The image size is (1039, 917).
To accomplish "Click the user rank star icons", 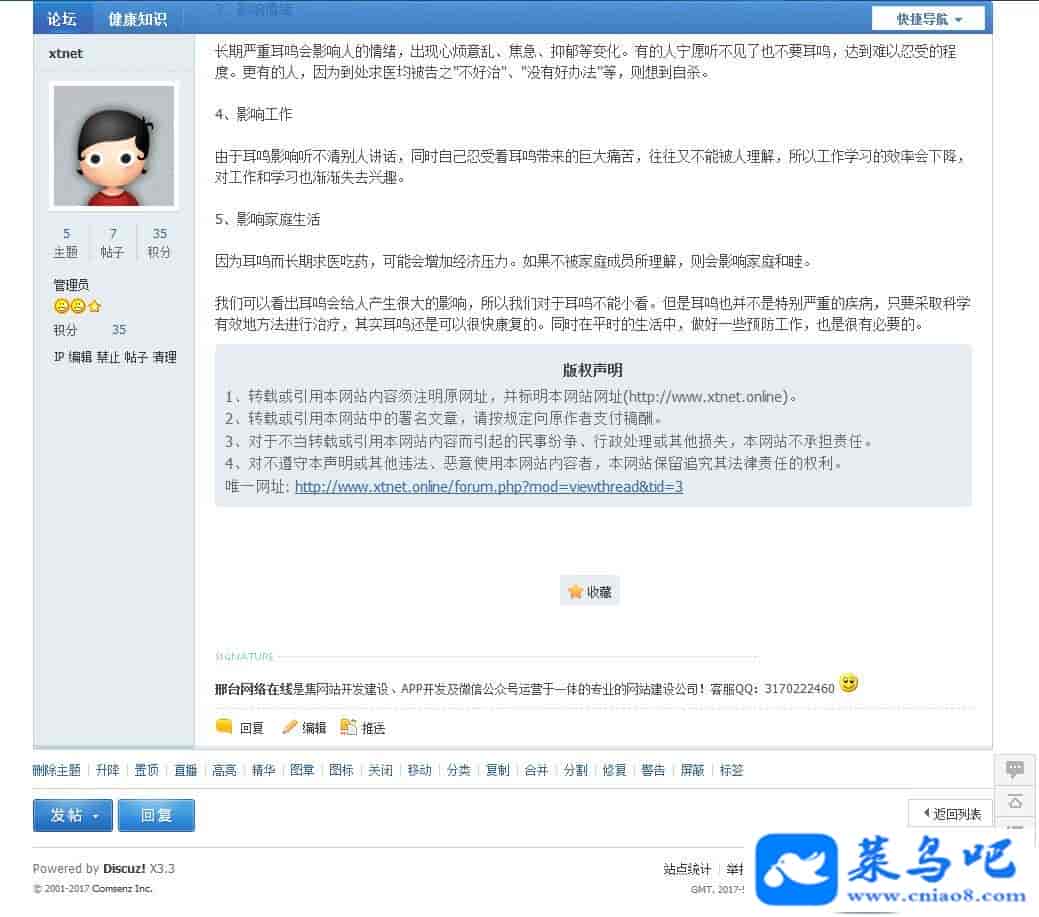I will [x=78, y=306].
